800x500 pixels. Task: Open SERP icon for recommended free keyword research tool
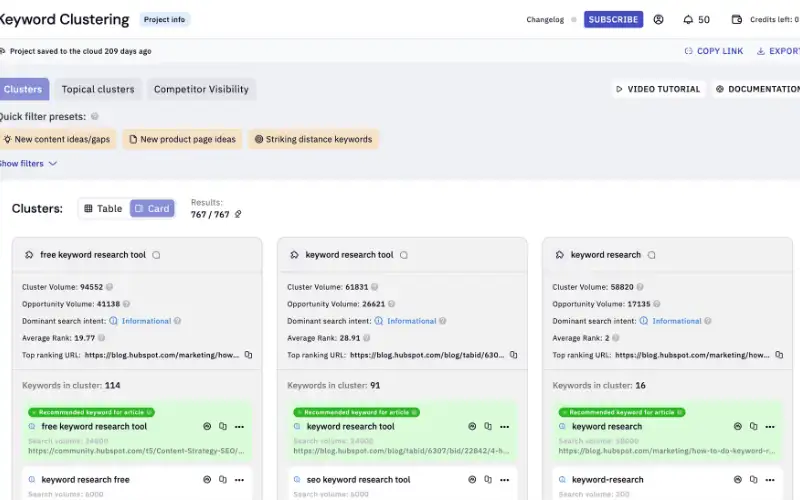[207, 427]
